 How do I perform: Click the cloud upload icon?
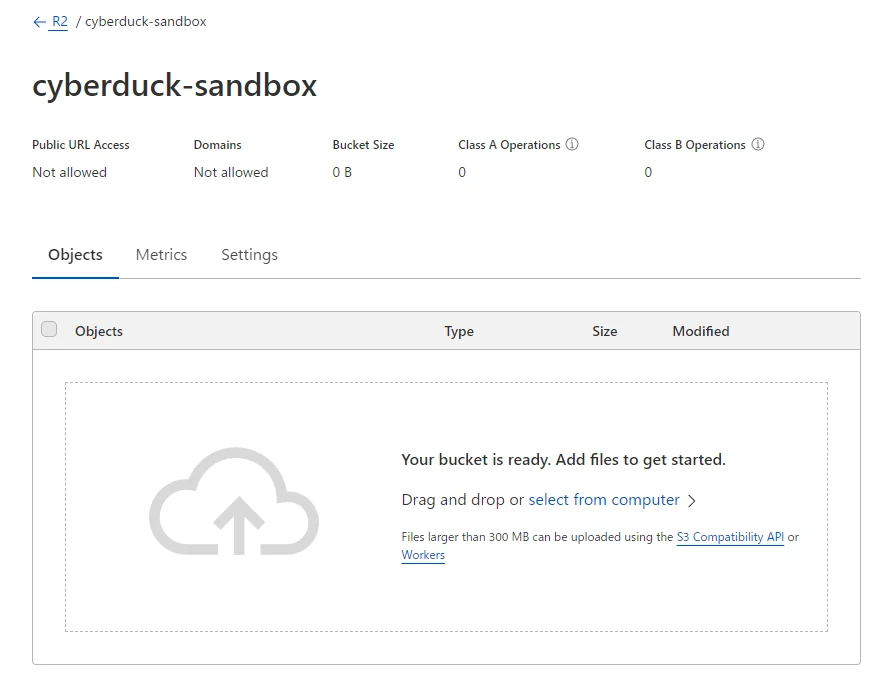[x=234, y=501]
